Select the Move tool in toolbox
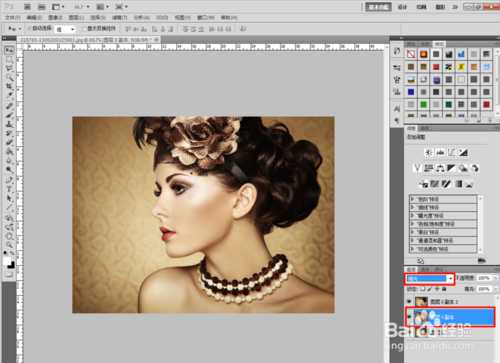The height and width of the screenshot is (363, 500). pyautogui.click(x=9, y=50)
